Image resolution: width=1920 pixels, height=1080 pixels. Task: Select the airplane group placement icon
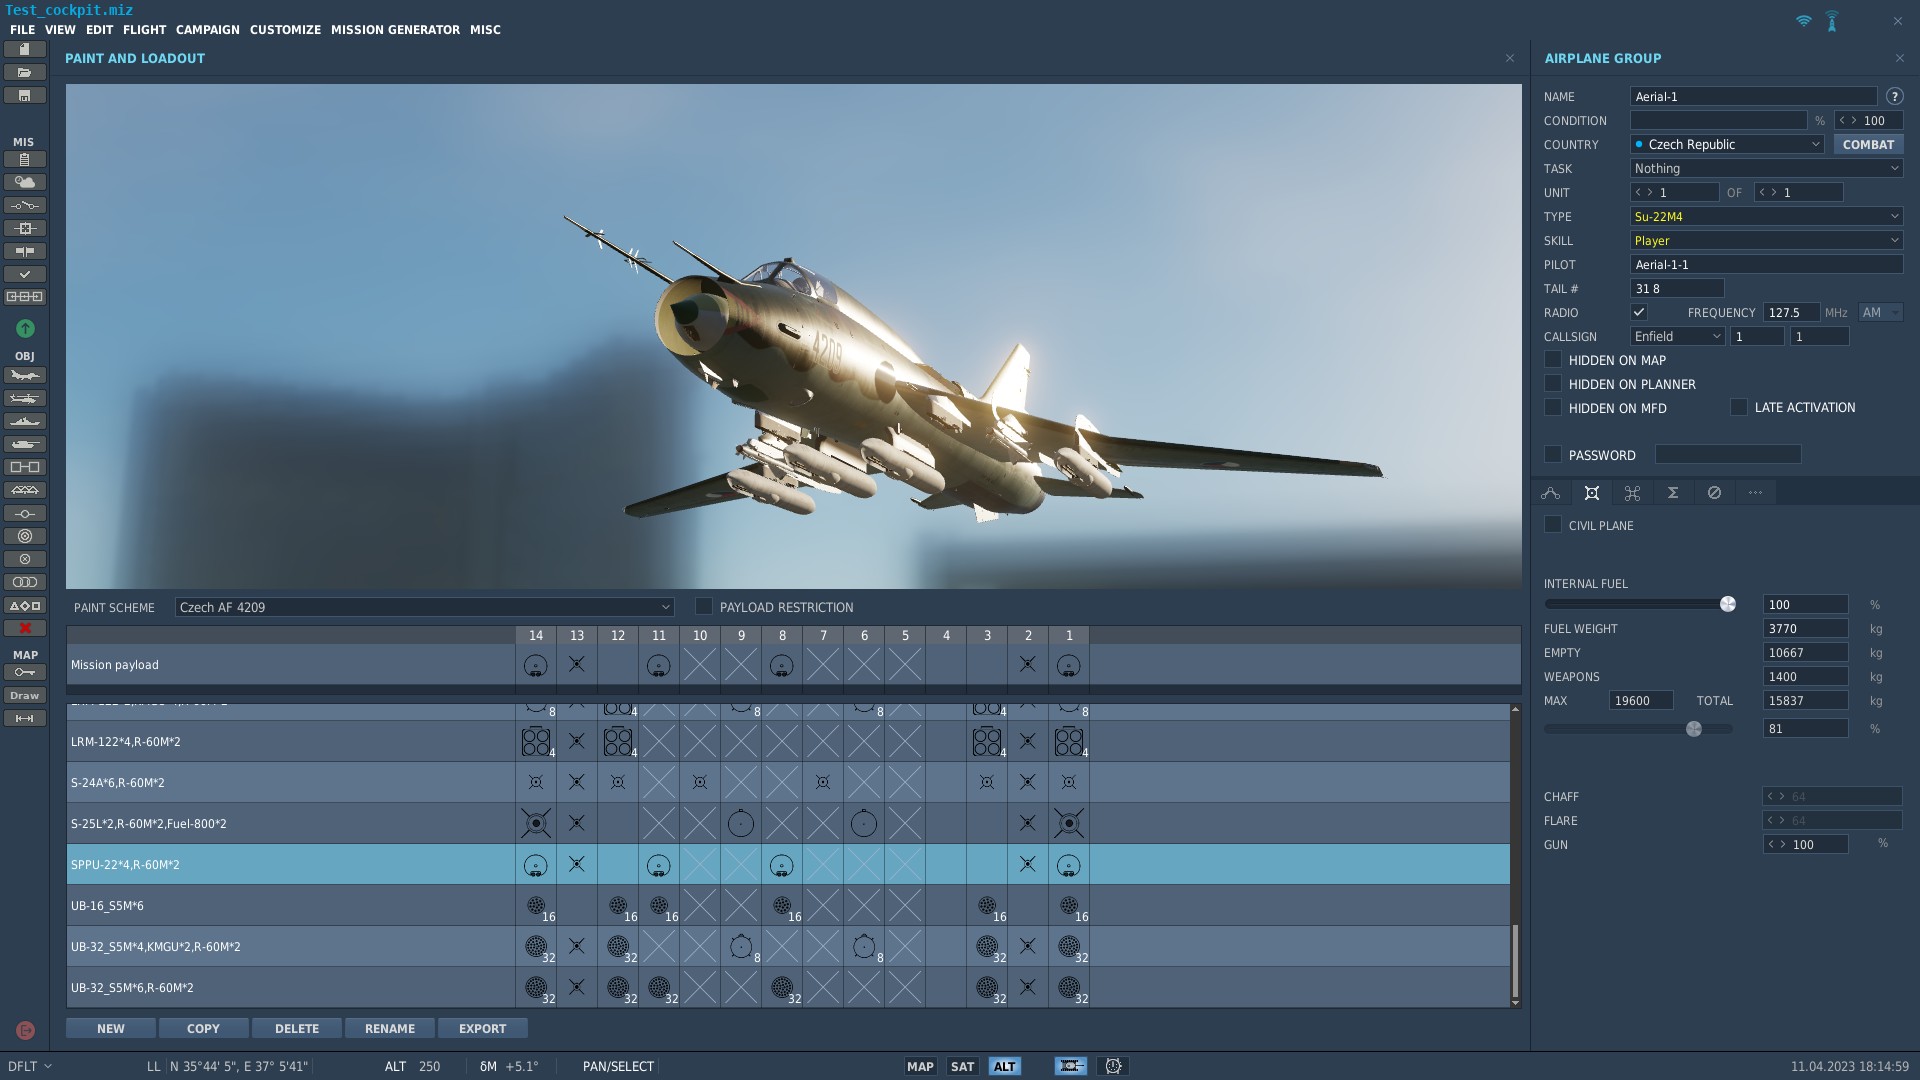coord(25,375)
